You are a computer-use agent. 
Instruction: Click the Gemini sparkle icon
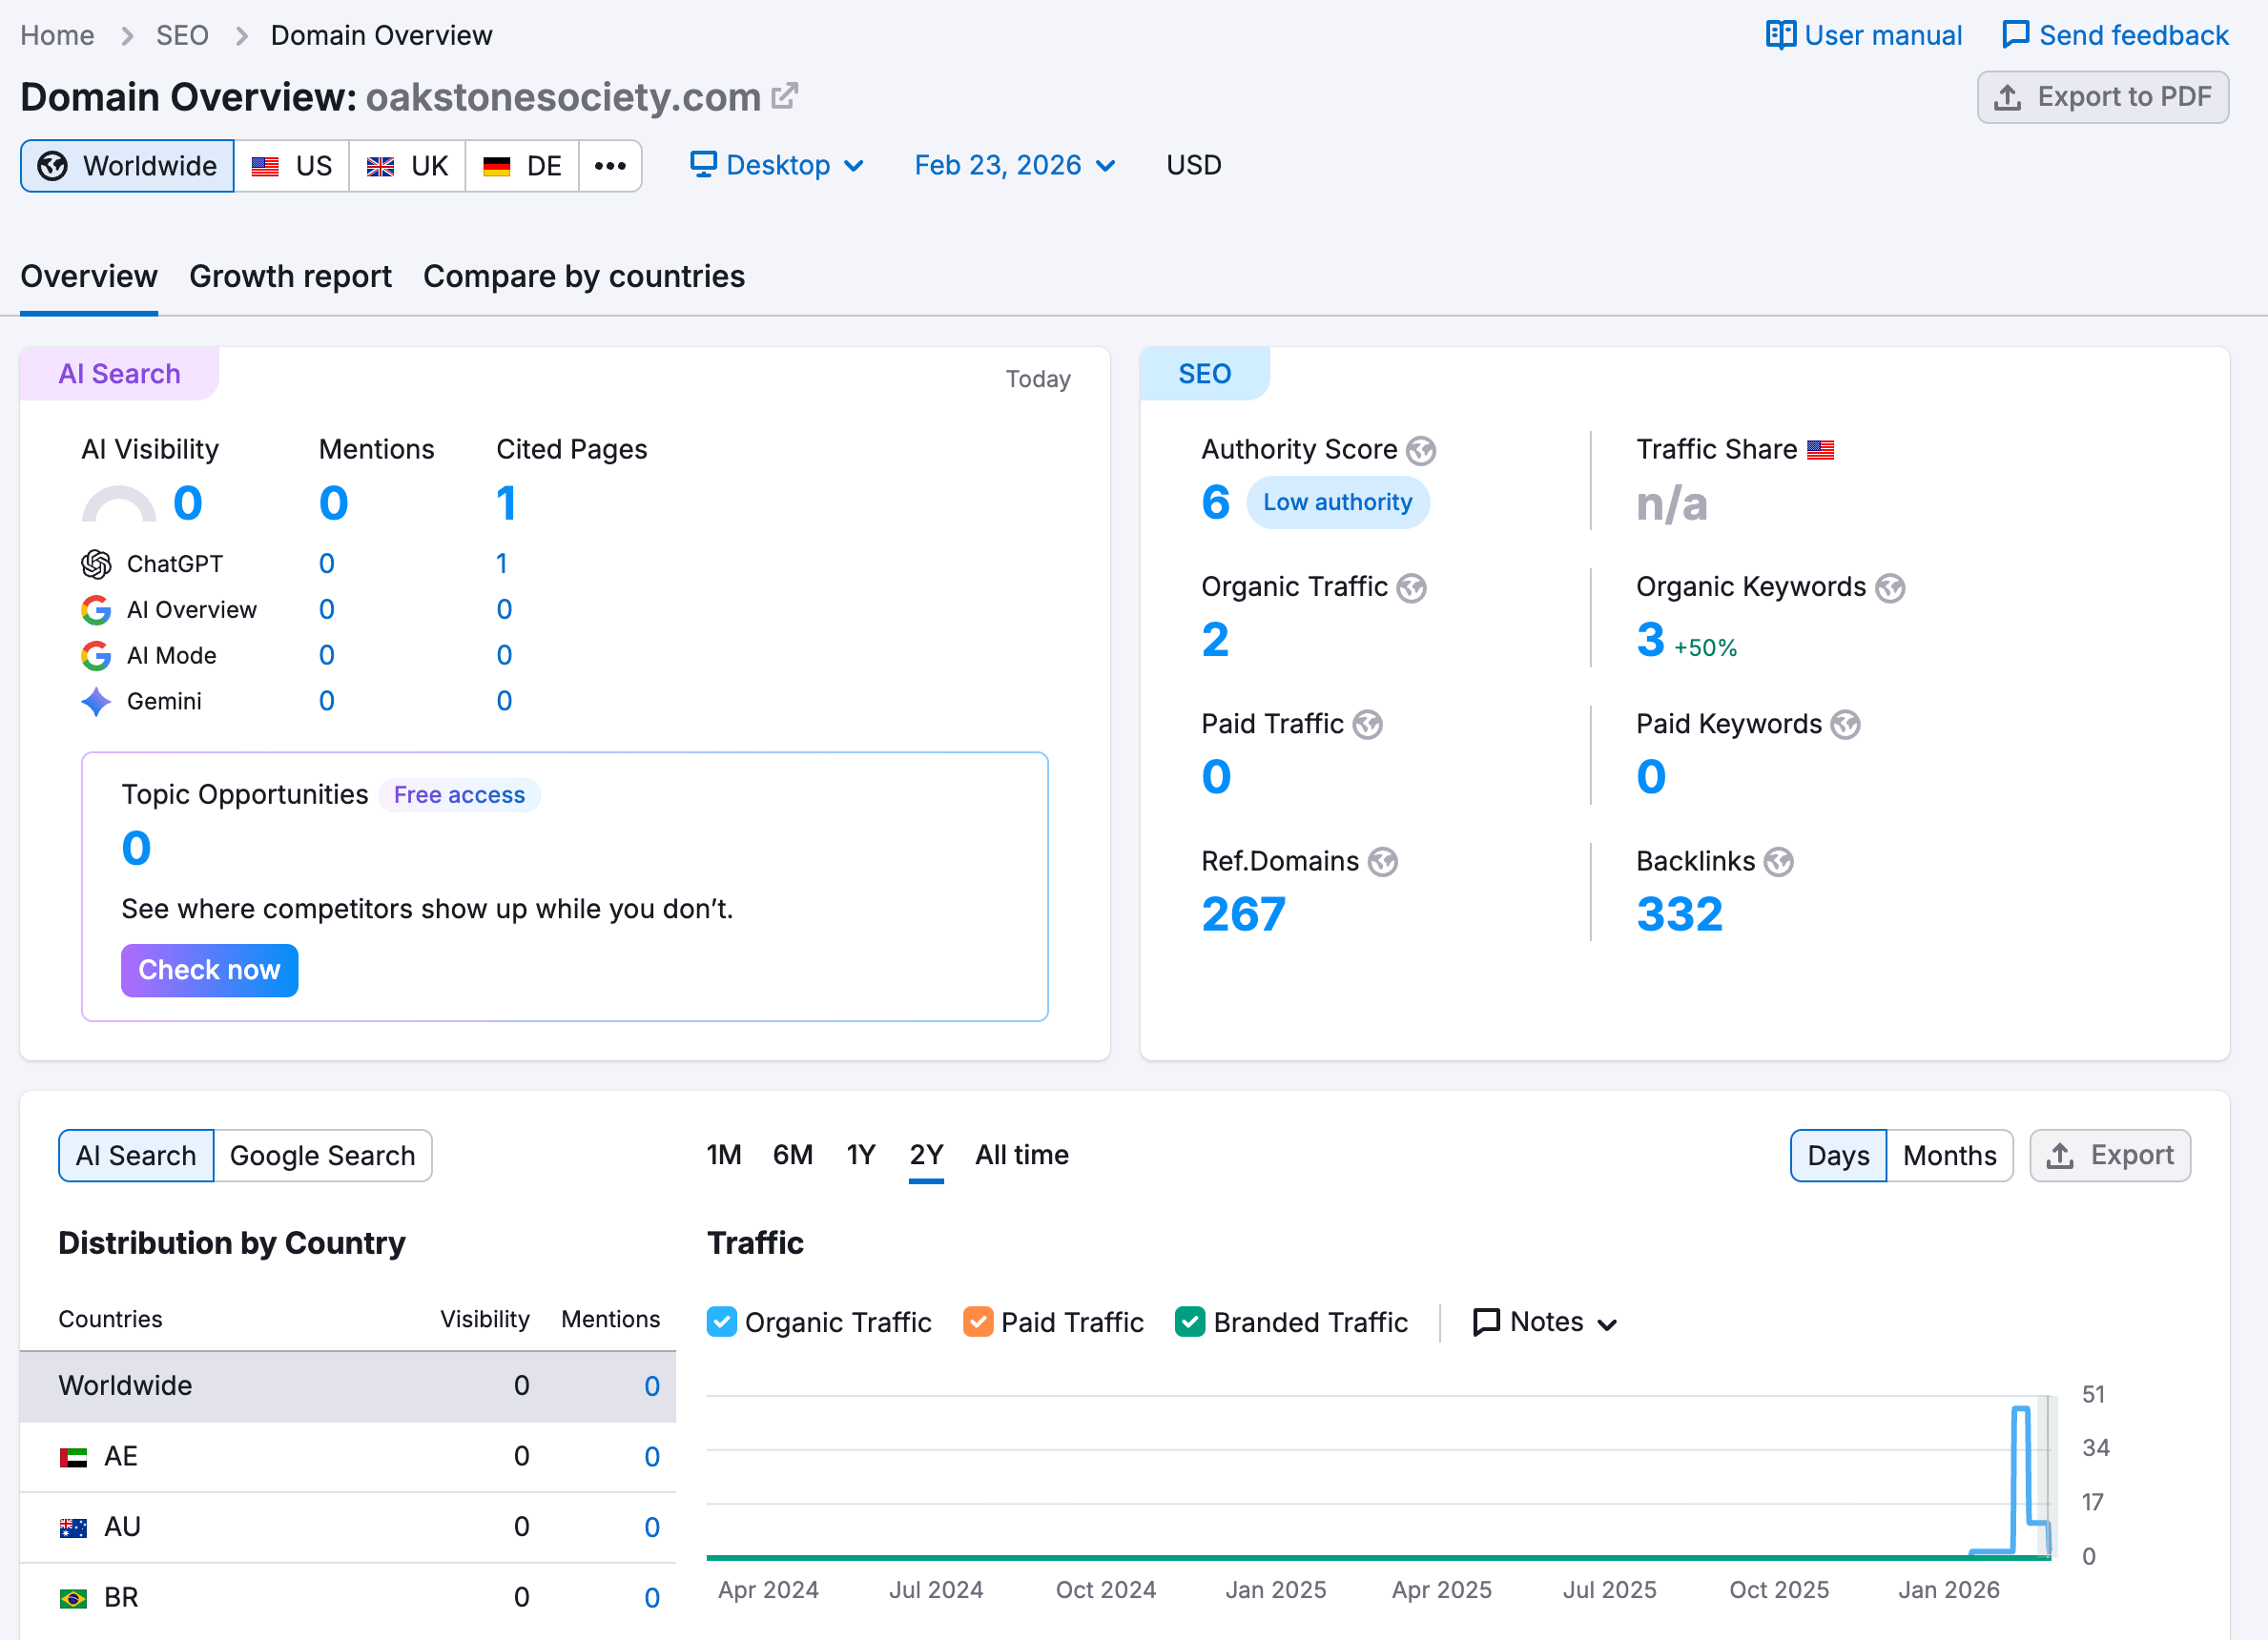[x=96, y=702]
